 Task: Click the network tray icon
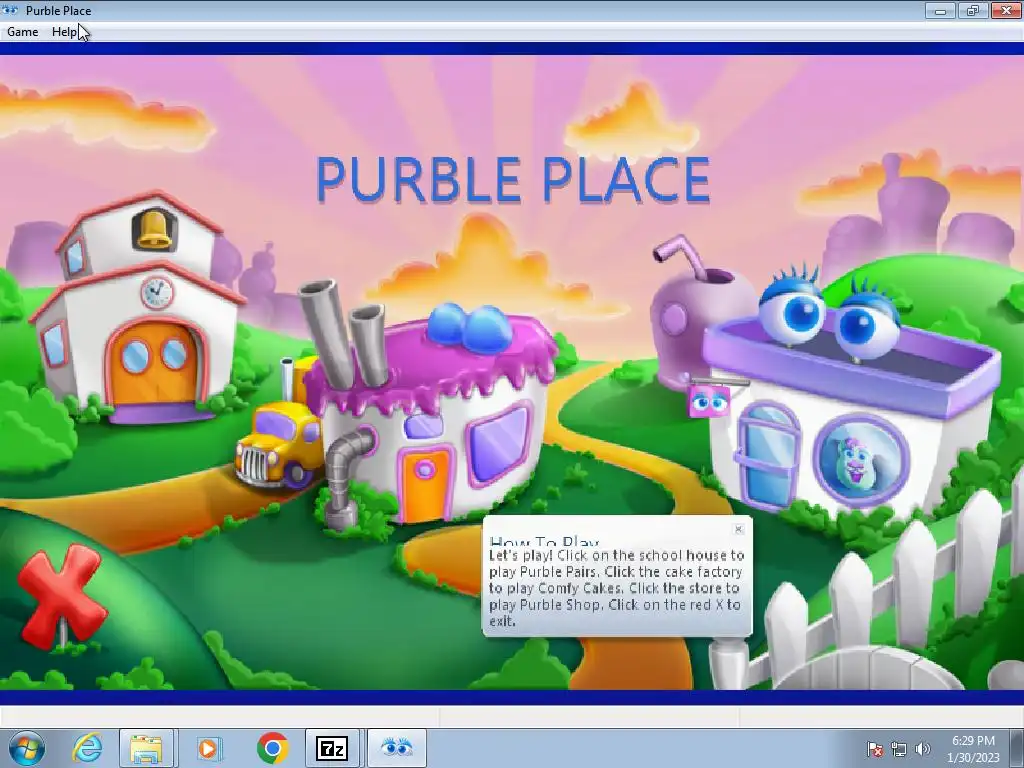[x=899, y=749]
